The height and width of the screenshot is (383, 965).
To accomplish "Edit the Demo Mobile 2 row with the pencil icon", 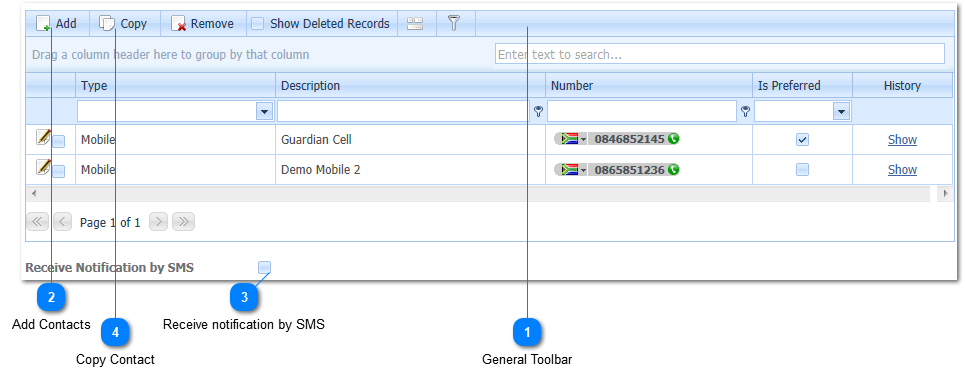I will tap(42, 166).
